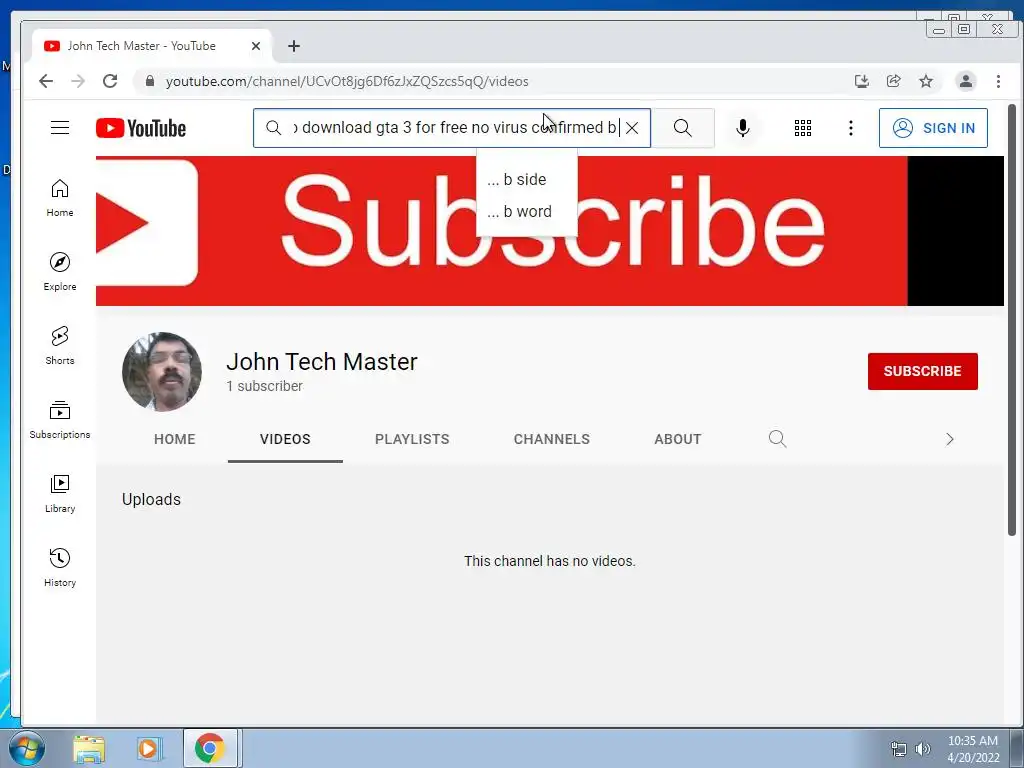Click inside the YouTube search field

pos(452,128)
